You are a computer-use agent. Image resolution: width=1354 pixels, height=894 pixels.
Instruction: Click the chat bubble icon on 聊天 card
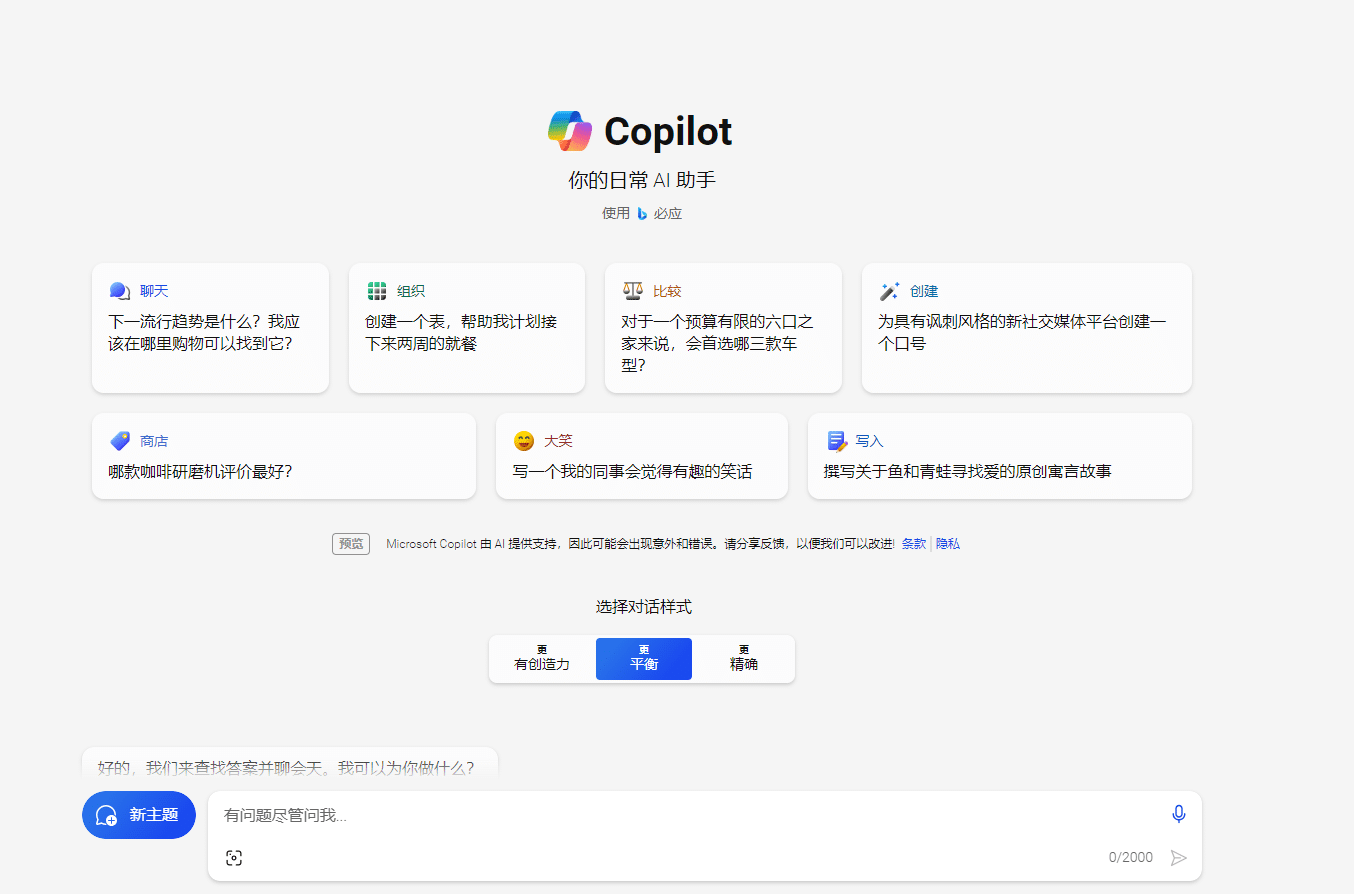point(120,291)
